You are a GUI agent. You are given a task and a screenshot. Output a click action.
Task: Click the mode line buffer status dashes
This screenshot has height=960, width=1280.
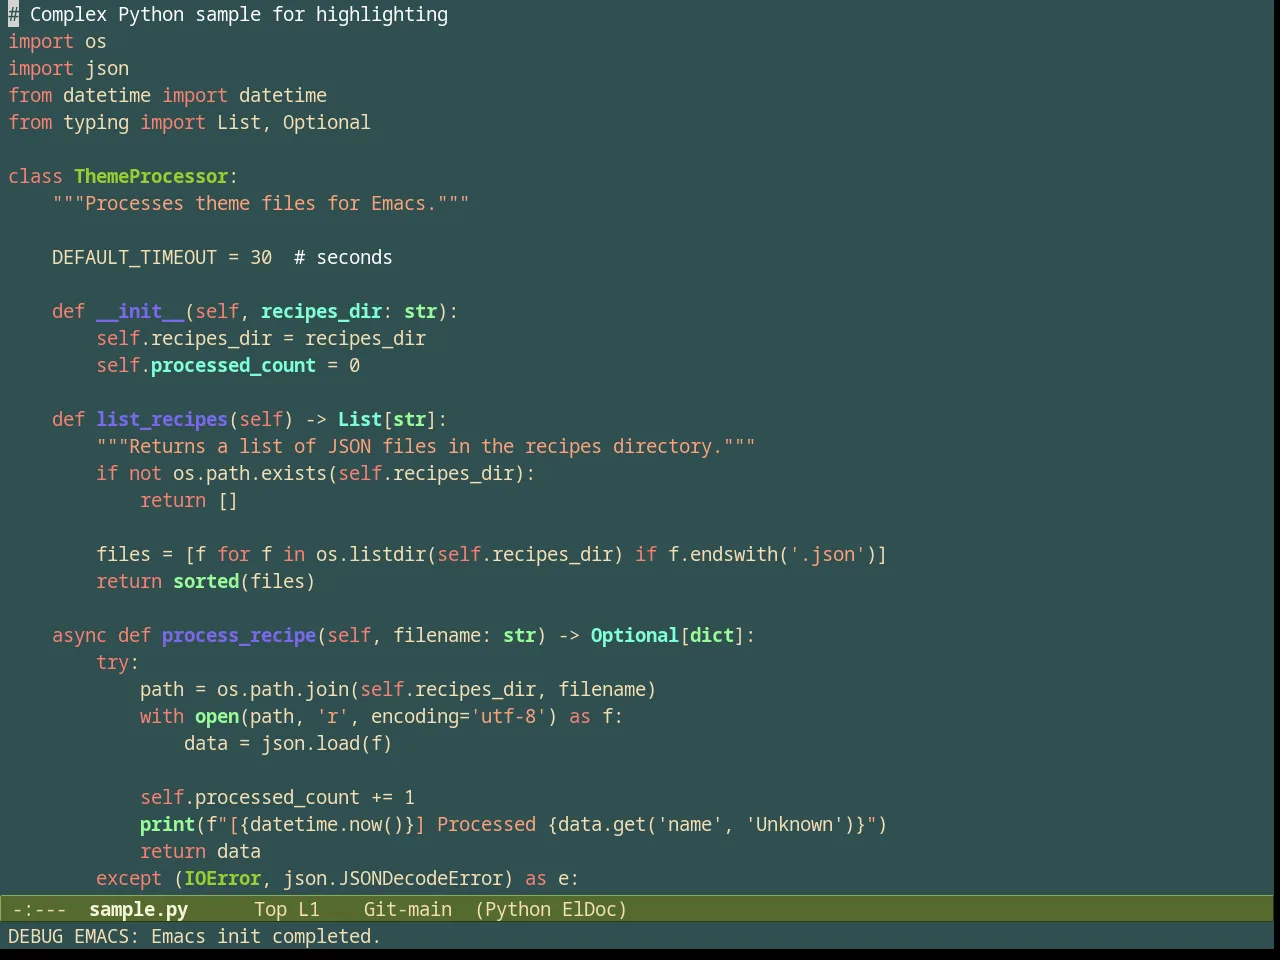tap(39, 909)
